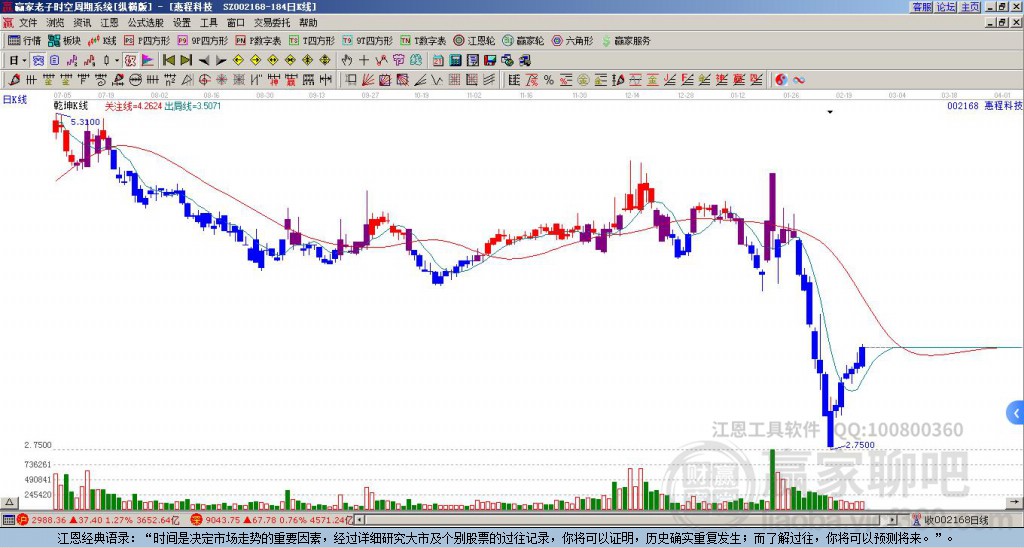
Task: Click the infinity wave icon
Action: pos(799,80)
